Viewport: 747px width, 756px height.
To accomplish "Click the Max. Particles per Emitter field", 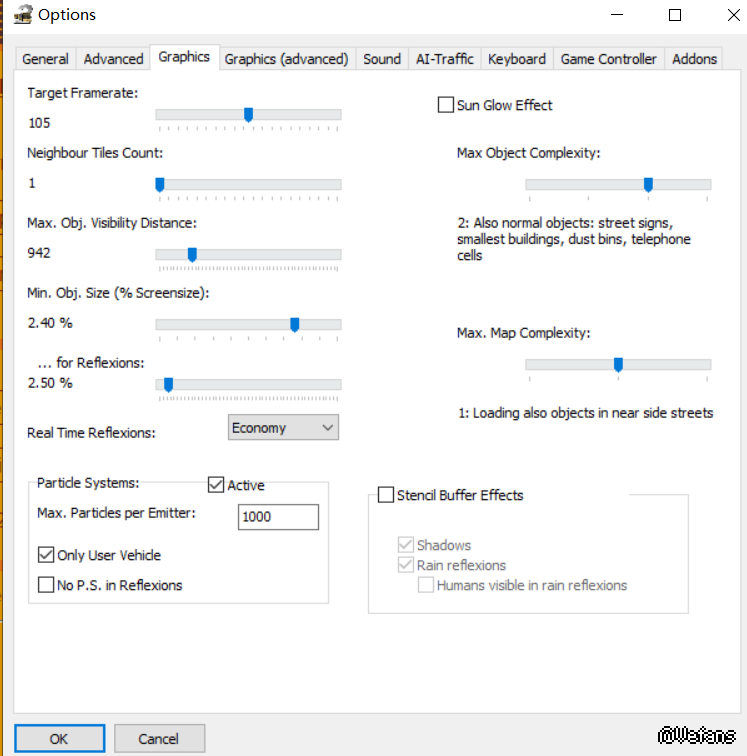I will 278,517.
